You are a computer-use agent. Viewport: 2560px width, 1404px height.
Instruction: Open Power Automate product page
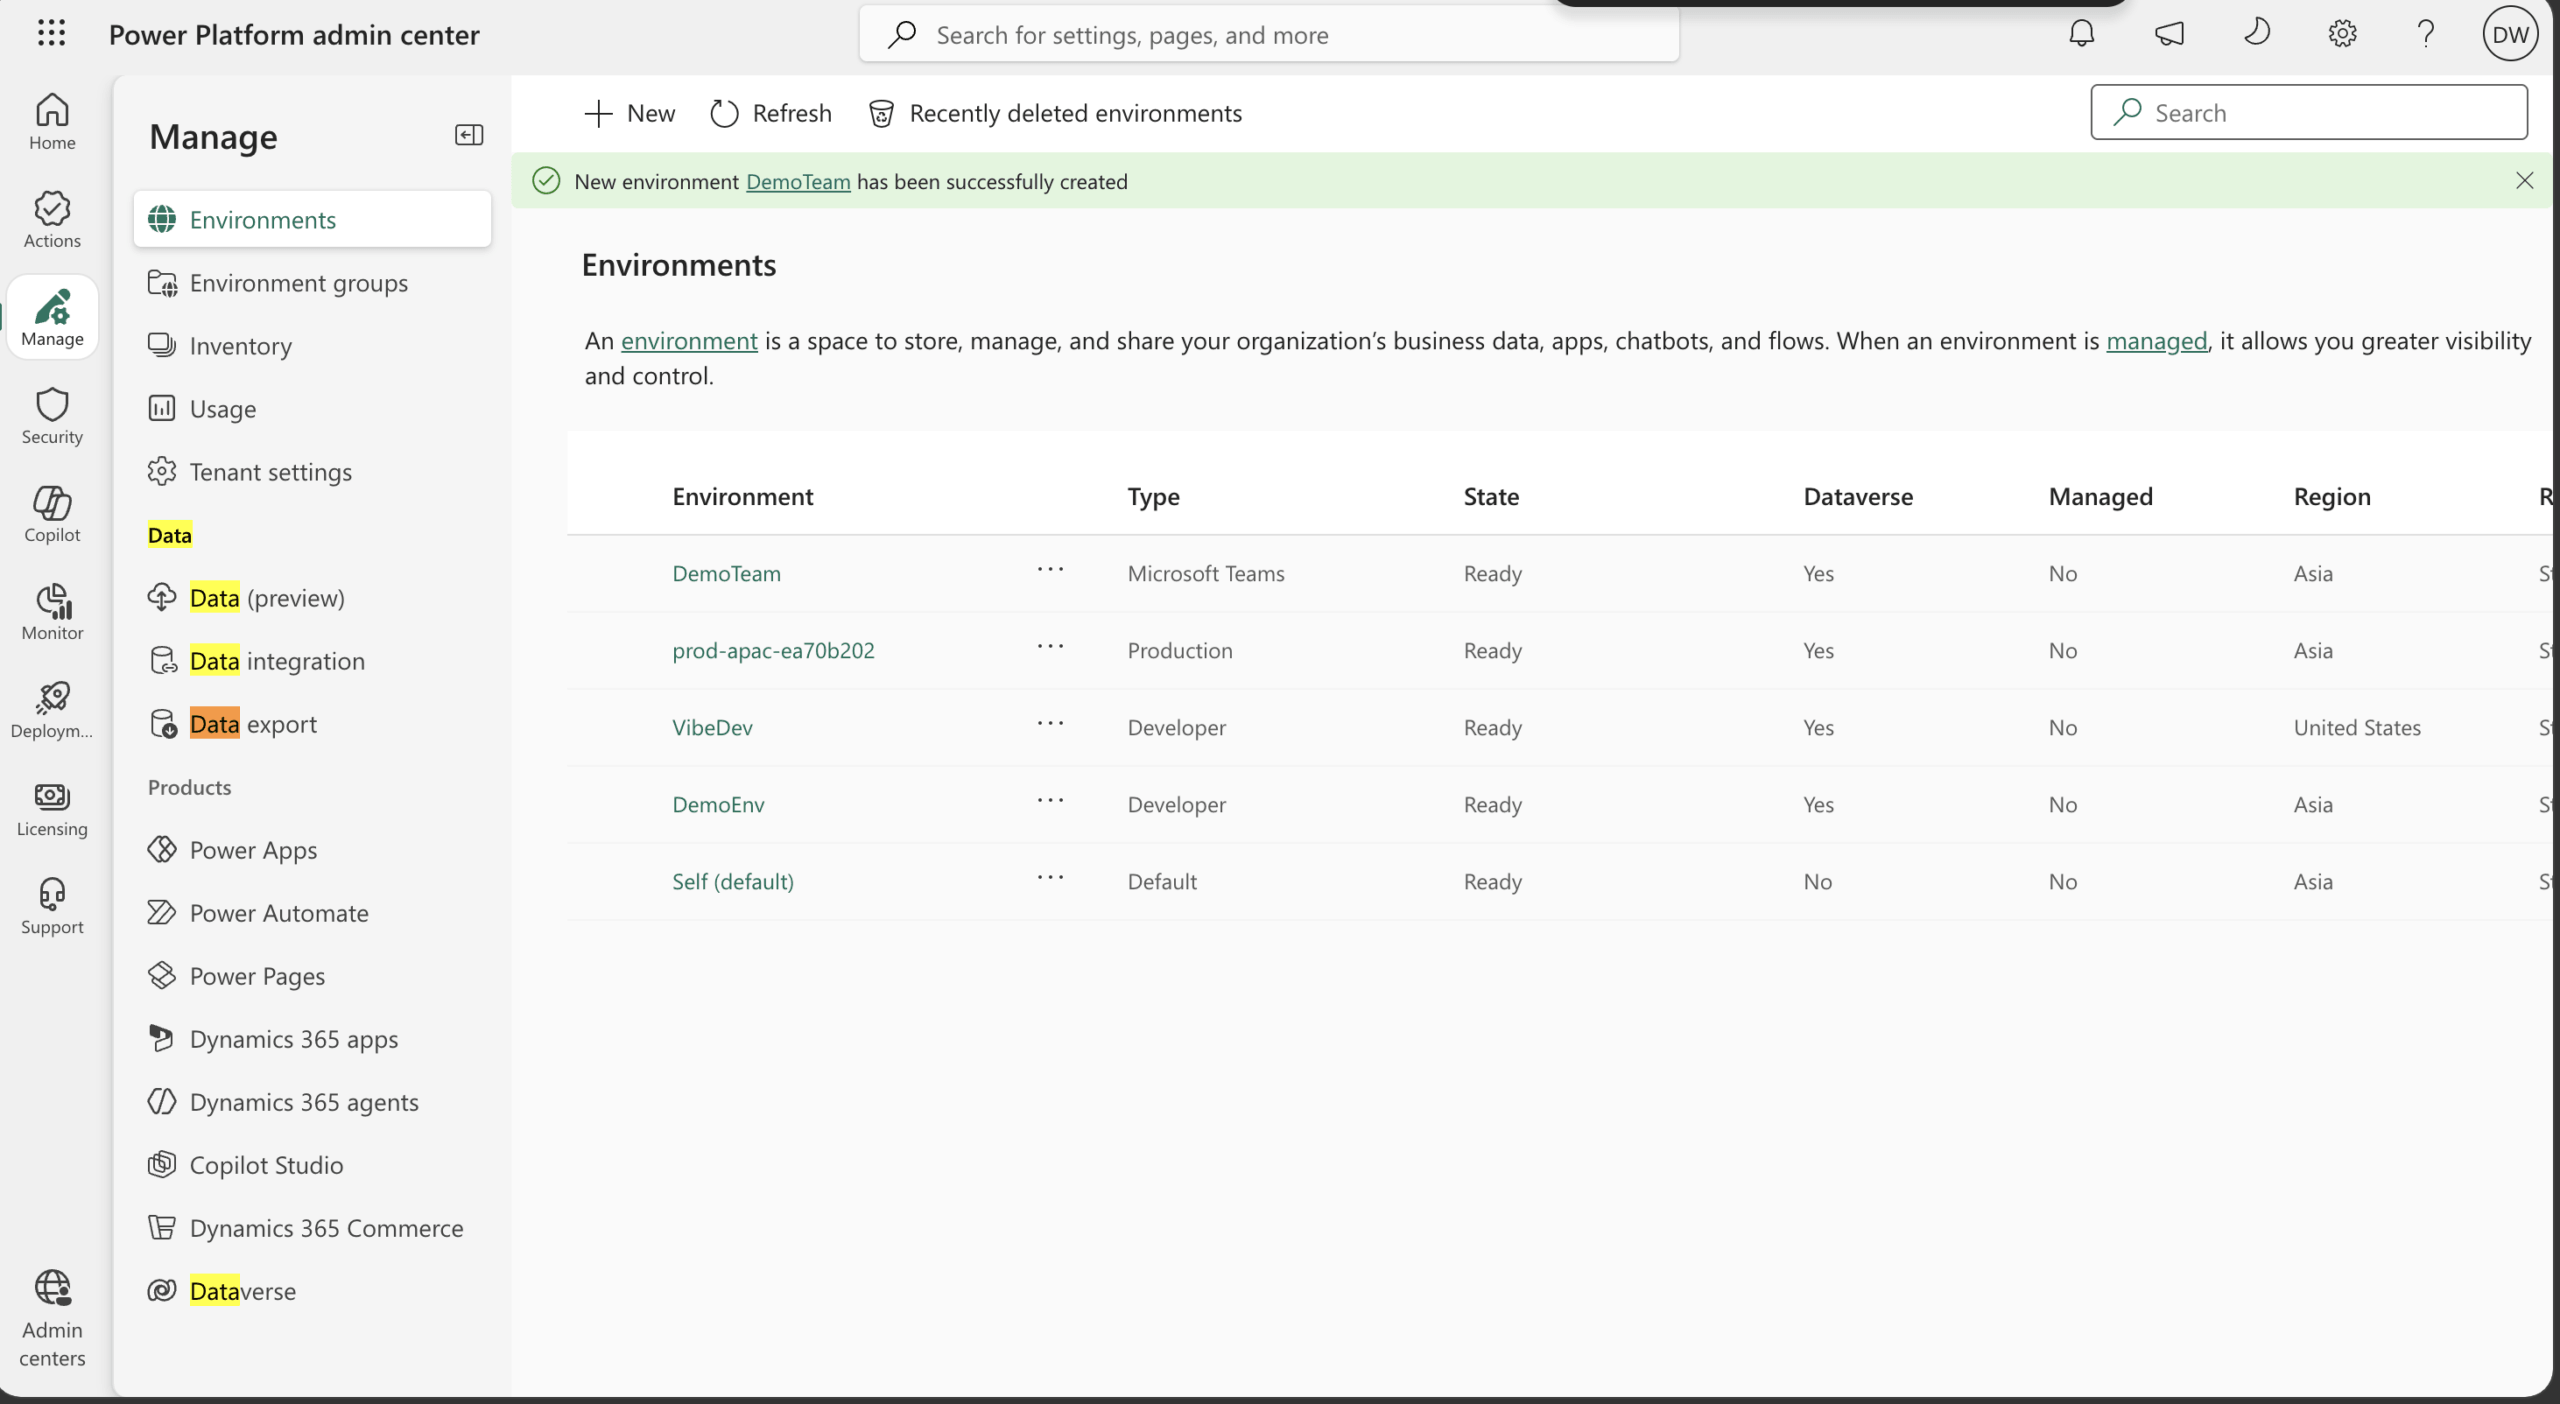tap(312, 913)
